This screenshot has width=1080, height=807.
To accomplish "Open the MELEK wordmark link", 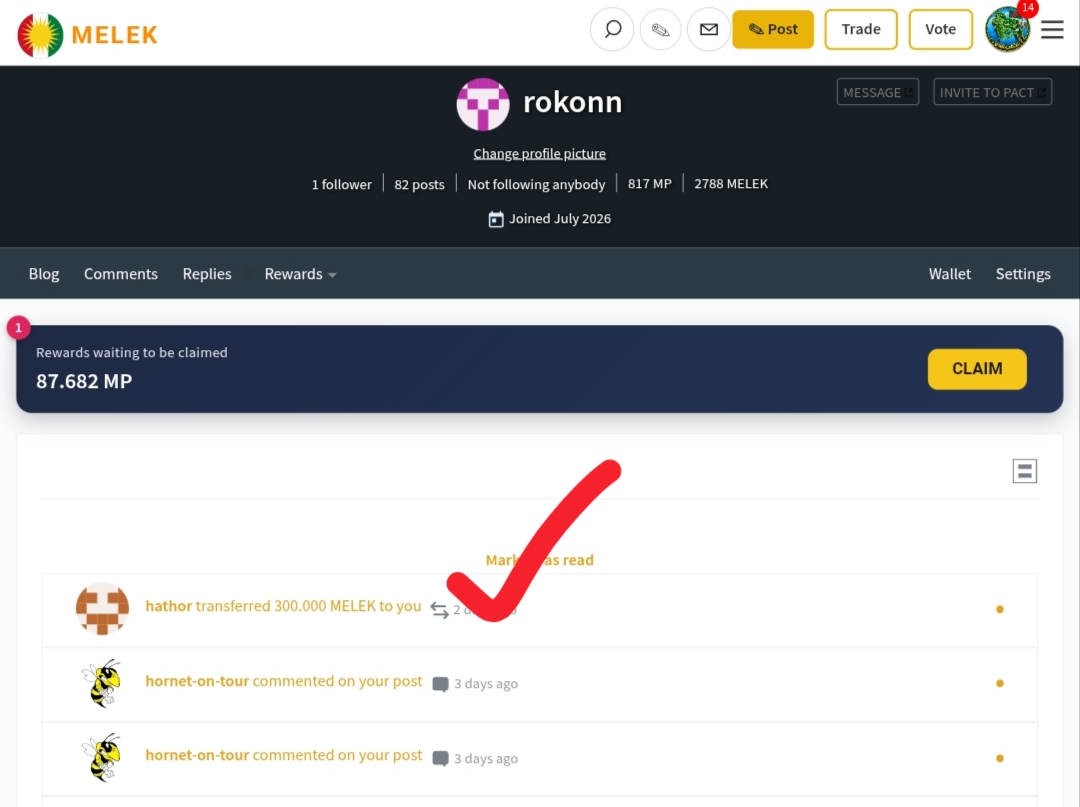I will pyautogui.click(x=114, y=34).
